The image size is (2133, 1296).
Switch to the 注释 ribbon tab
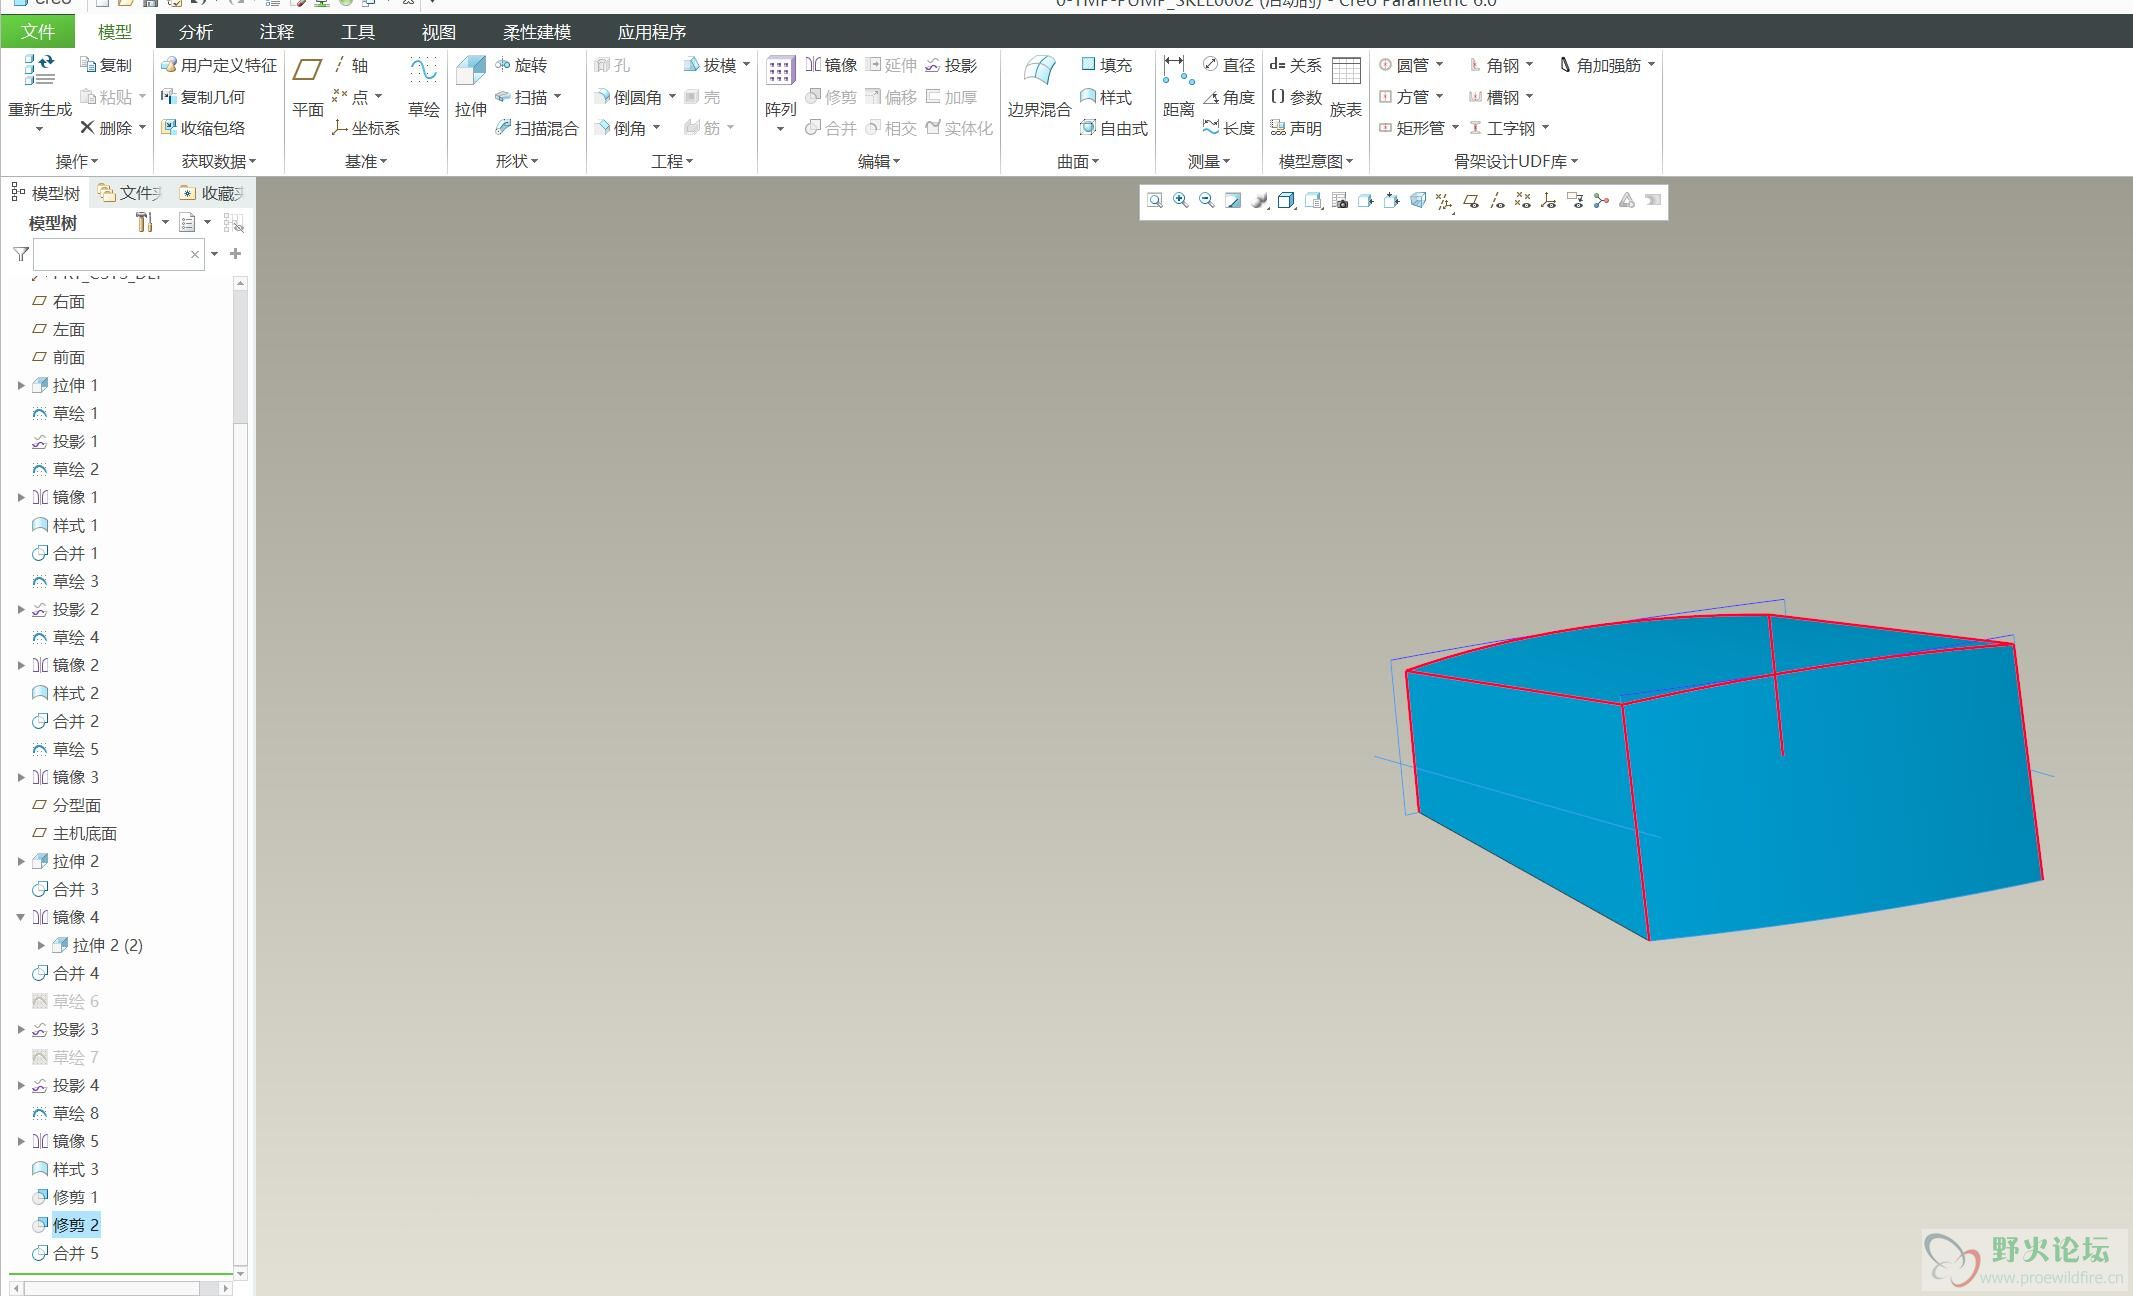(277, 32)
